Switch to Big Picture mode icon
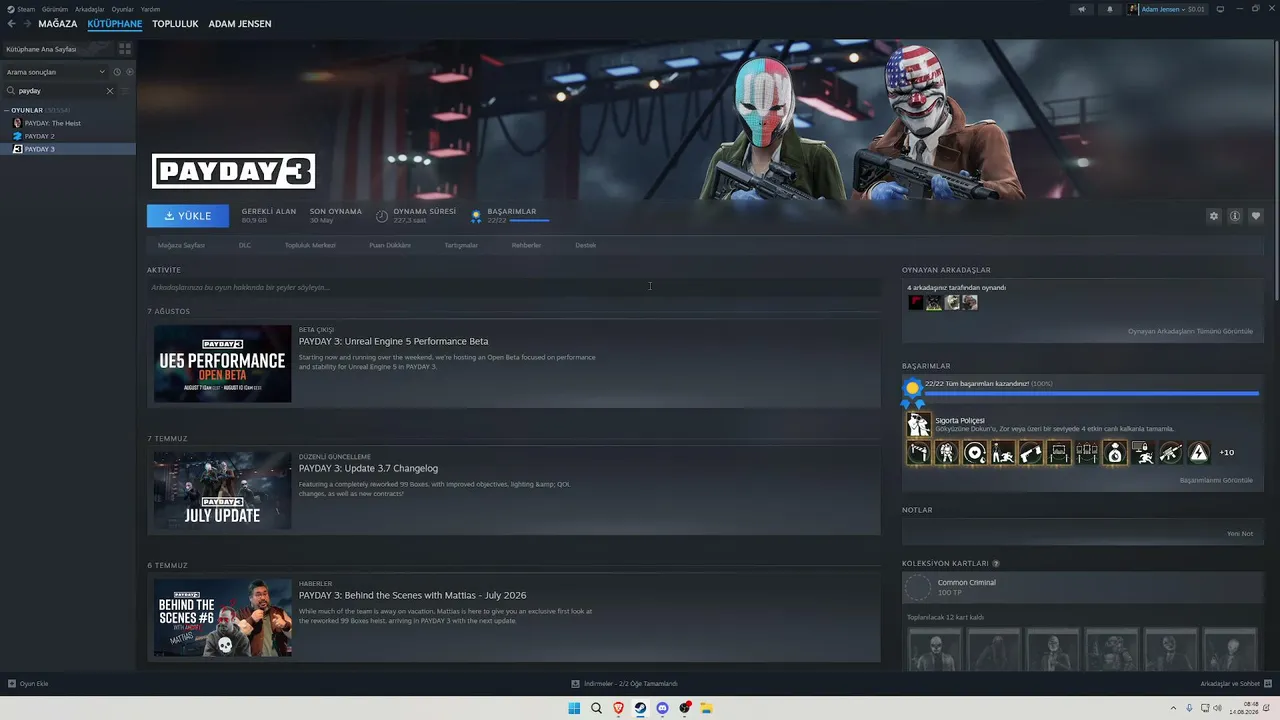The image size is (1280, 720). click(x=1218, y=9)
